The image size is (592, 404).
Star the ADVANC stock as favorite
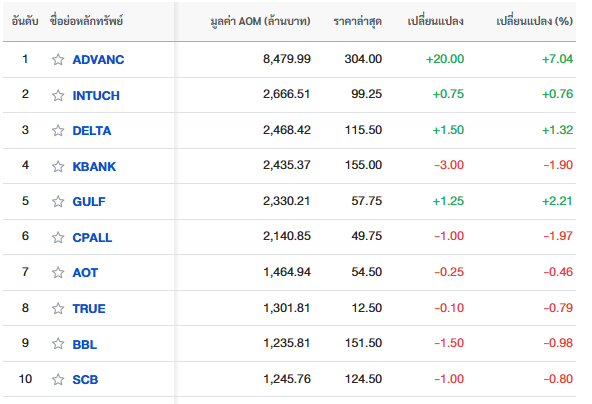pyautogui.click(x=58, y=59)
